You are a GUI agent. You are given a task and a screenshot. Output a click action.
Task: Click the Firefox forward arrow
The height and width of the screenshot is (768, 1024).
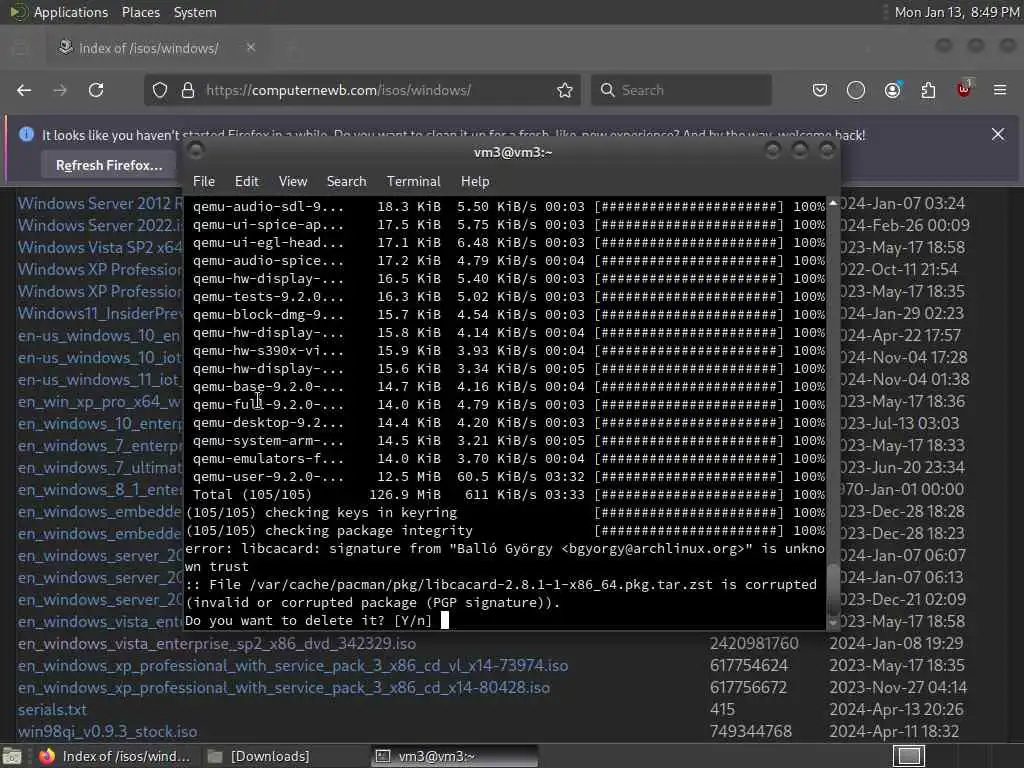(60, 90)
